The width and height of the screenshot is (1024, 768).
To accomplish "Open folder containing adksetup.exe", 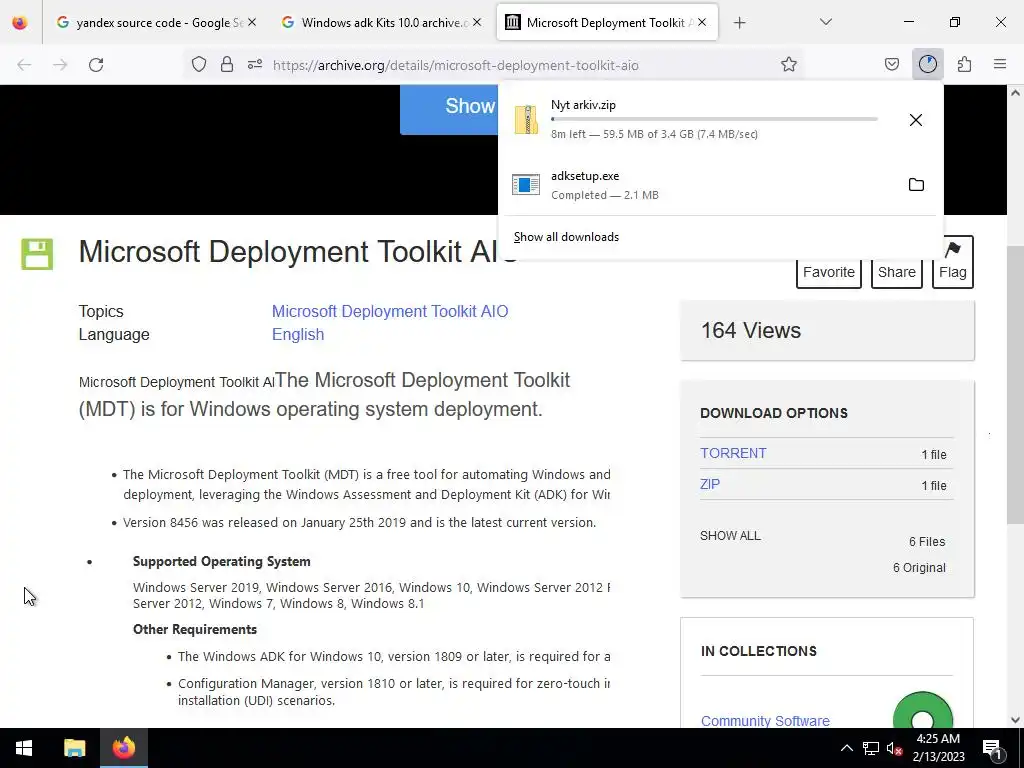I will 916,185.
